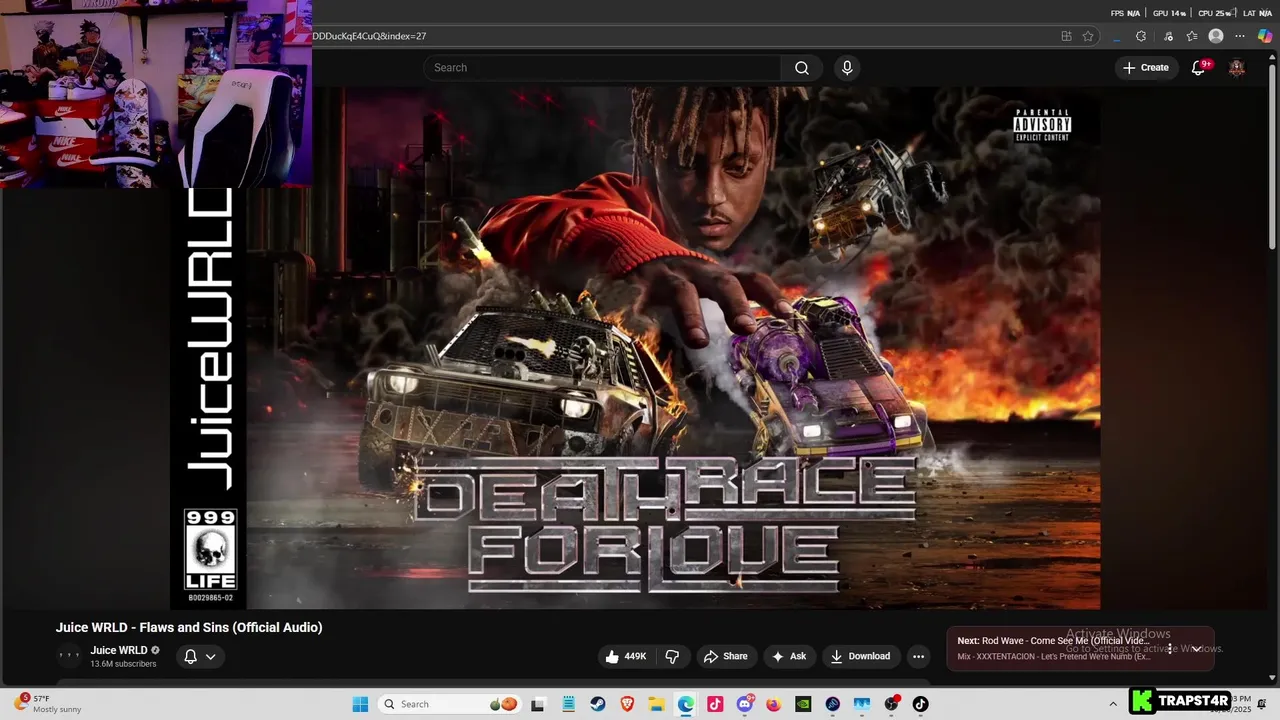The width and height of the screenshot is (1280, 720).
Task: Expand subscription notification options chevron
Action: point(210,657)
